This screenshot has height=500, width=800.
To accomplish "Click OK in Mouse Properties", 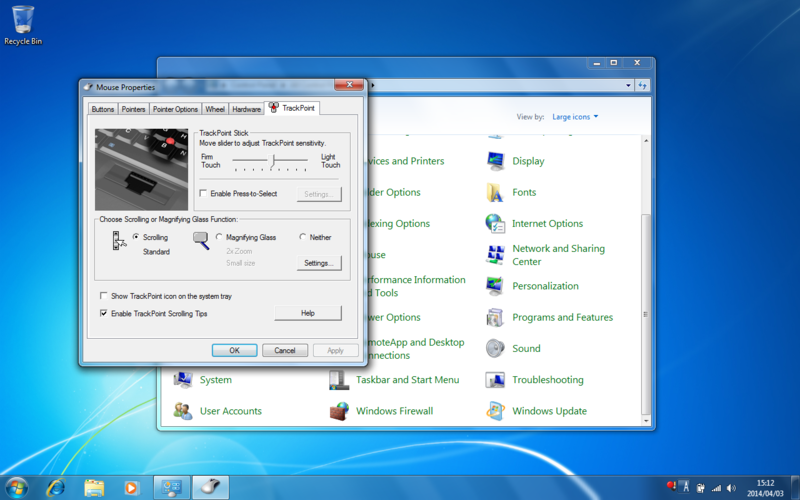I will pos(234,351).
